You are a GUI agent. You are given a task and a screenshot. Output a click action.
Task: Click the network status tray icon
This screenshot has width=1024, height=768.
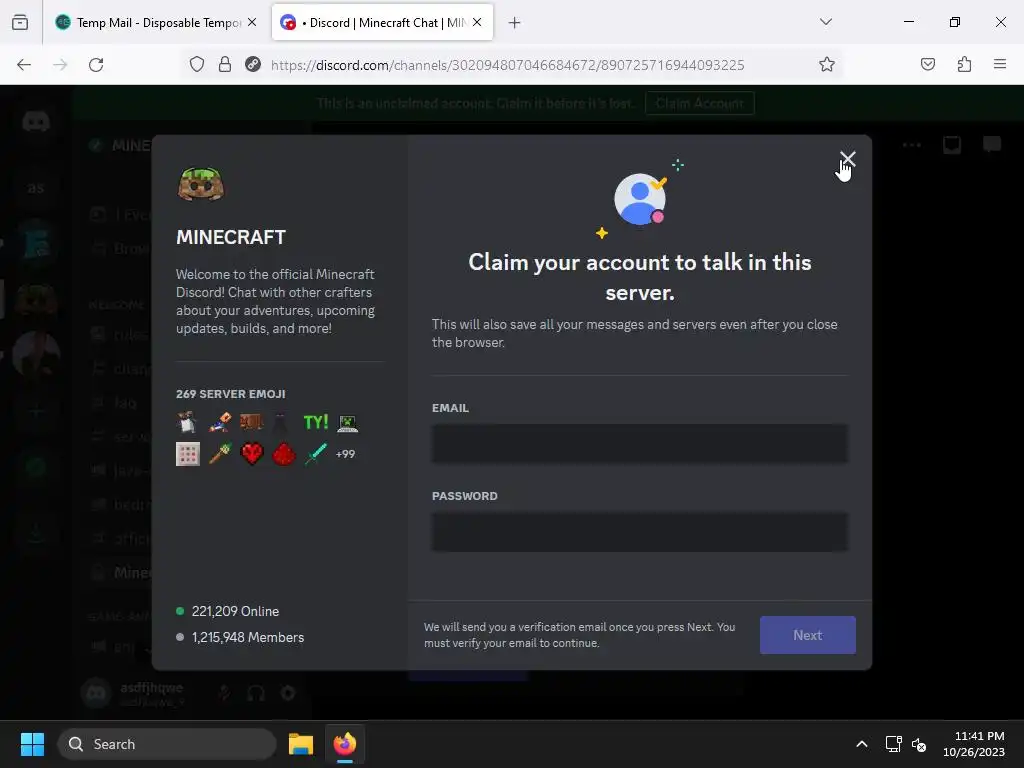[893, 744]
